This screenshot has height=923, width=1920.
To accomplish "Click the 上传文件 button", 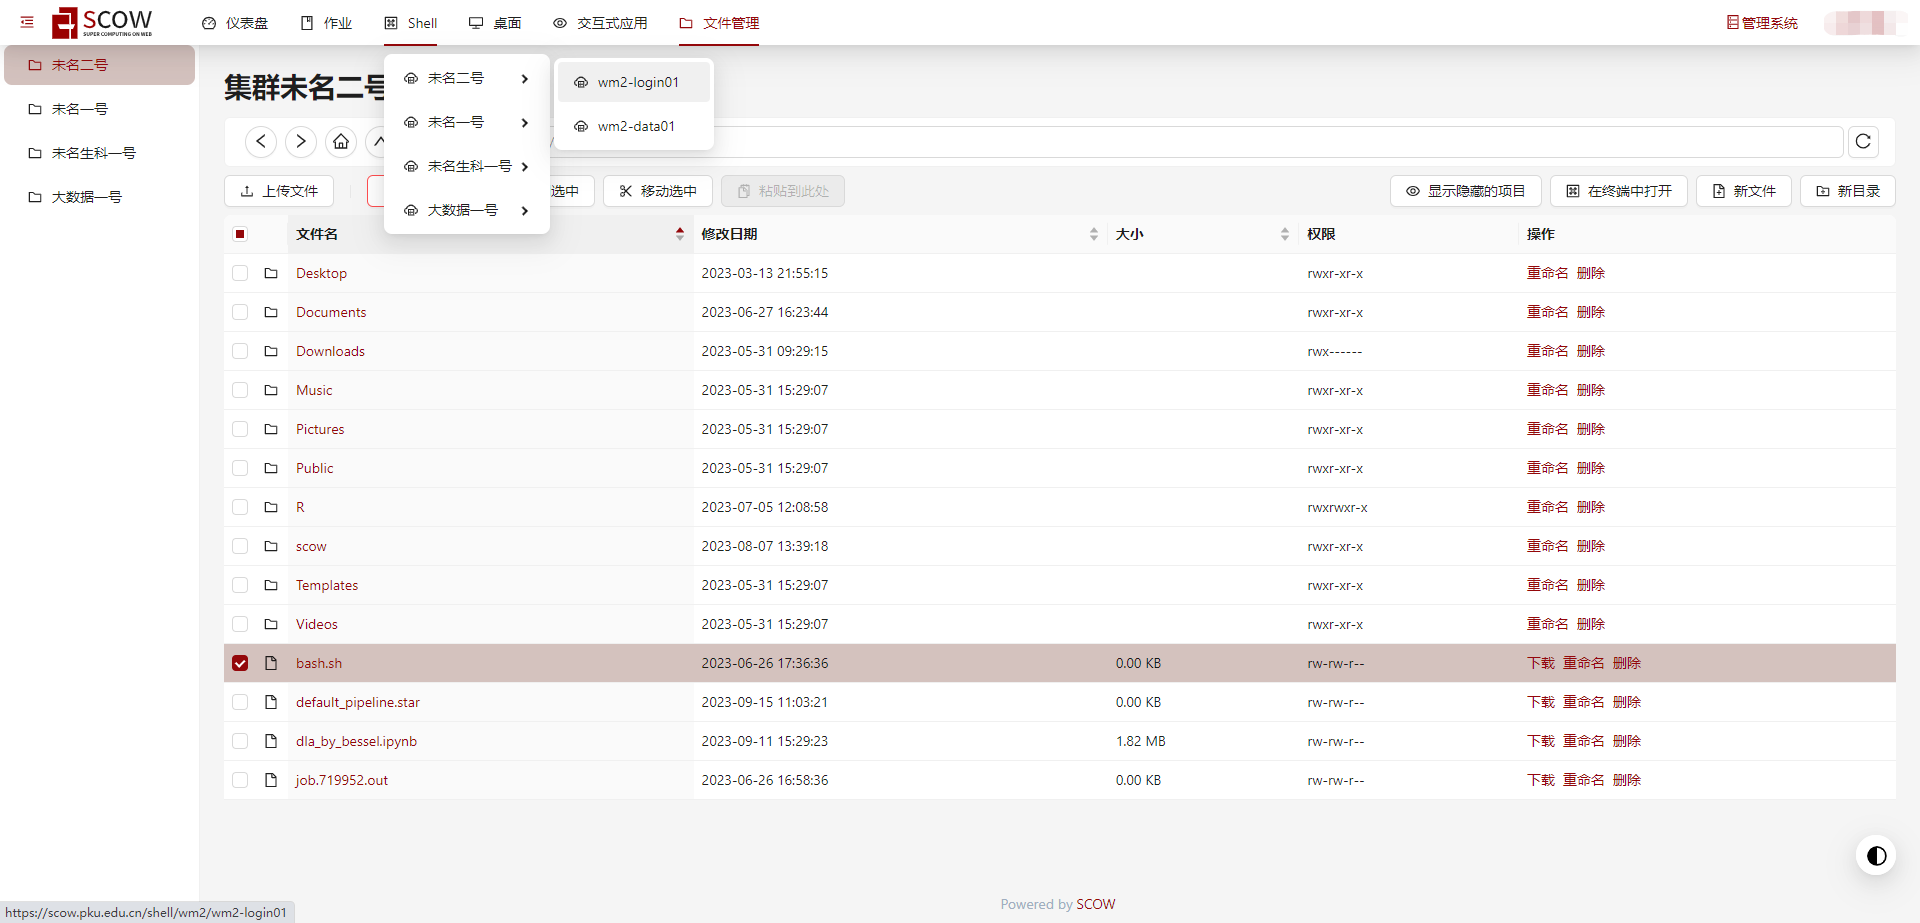I will click(279, 191).
